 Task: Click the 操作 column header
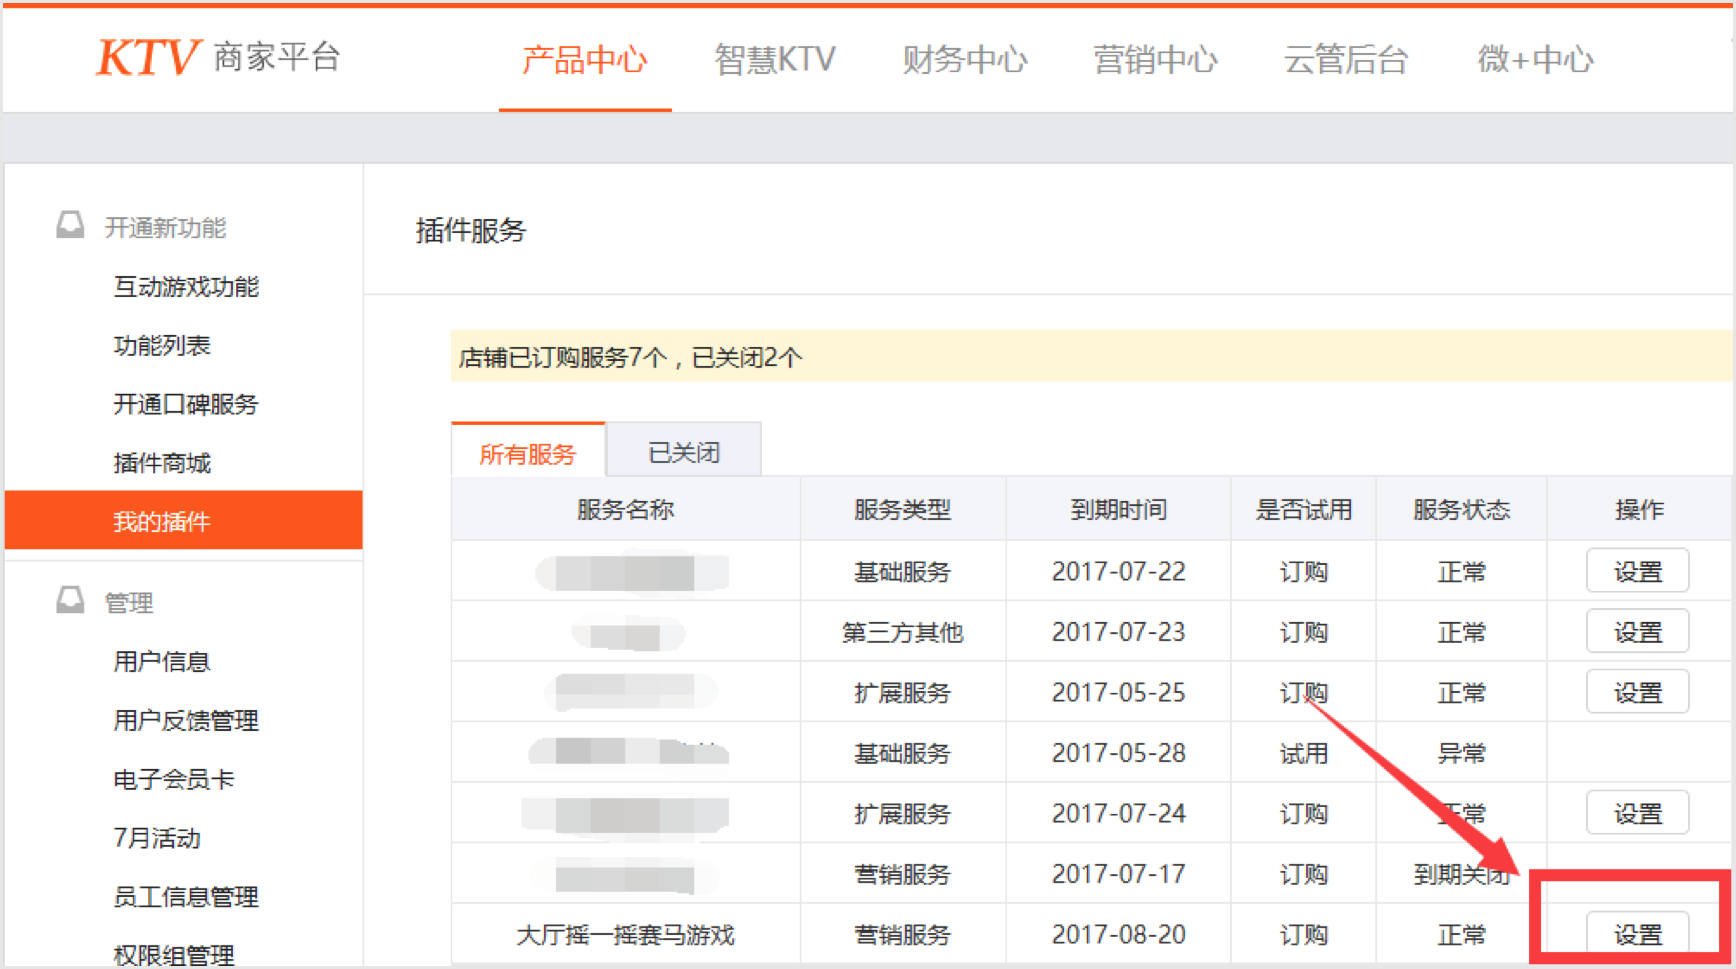click(1639, 510)
